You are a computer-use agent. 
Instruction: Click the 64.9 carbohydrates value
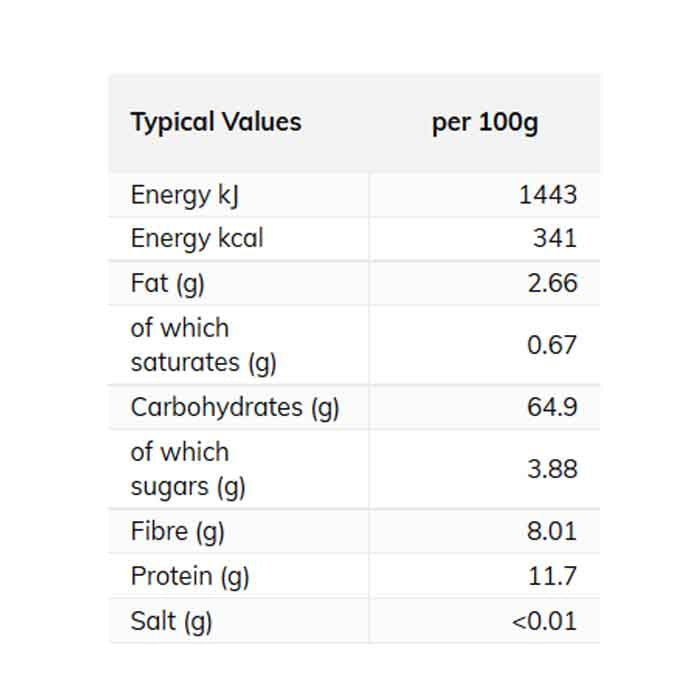point(552,407)
